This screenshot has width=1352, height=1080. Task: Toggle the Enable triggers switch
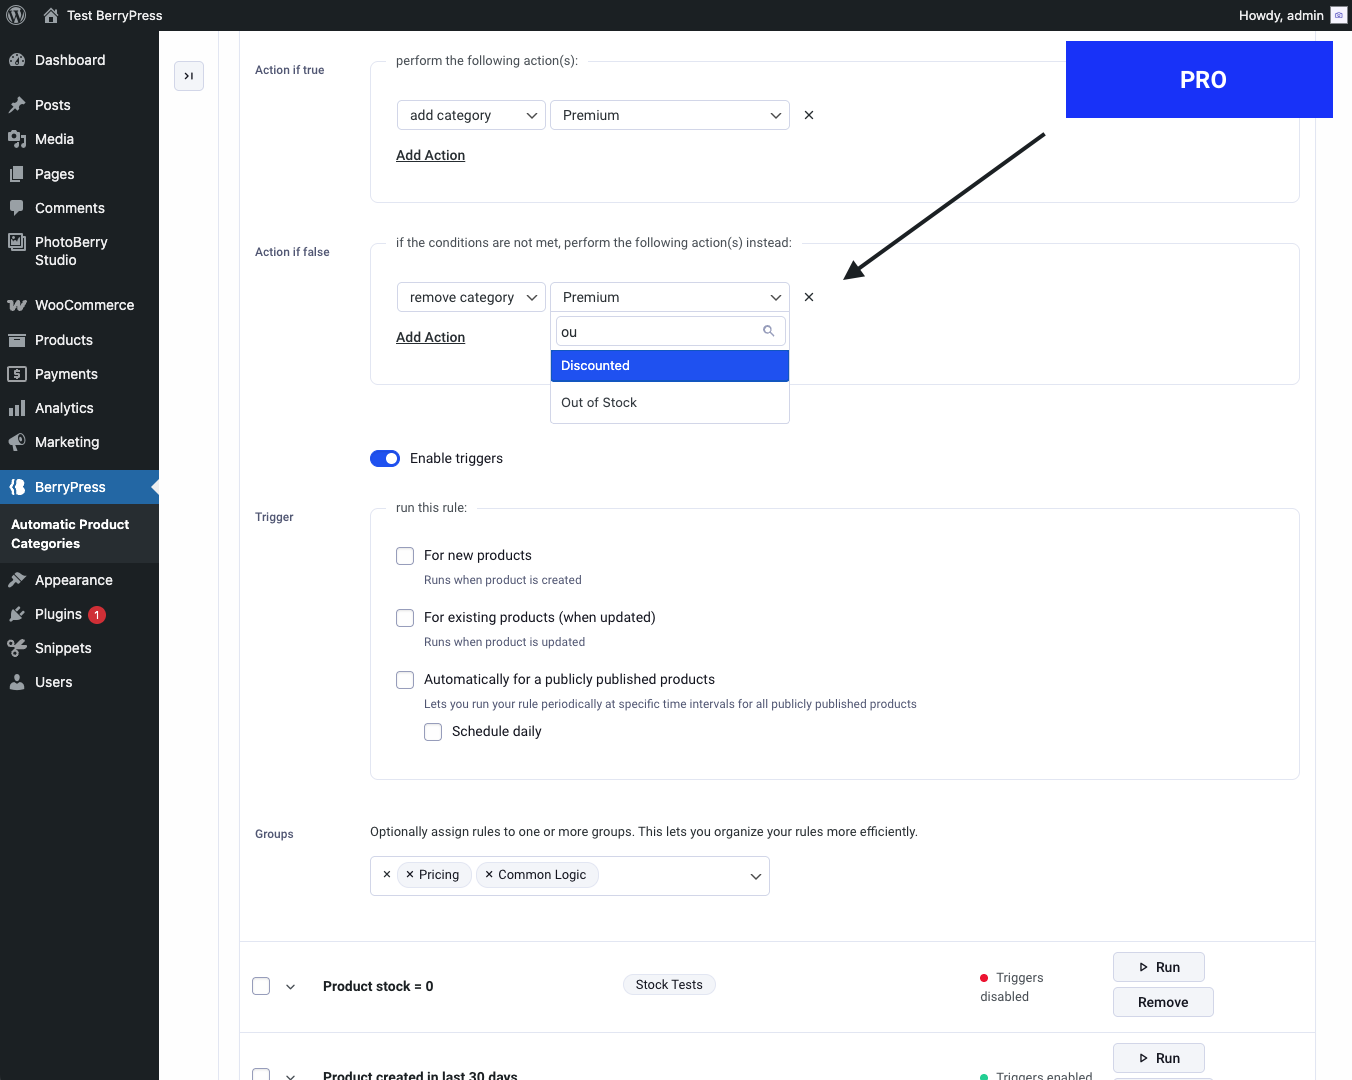click(x=385, y=458)
